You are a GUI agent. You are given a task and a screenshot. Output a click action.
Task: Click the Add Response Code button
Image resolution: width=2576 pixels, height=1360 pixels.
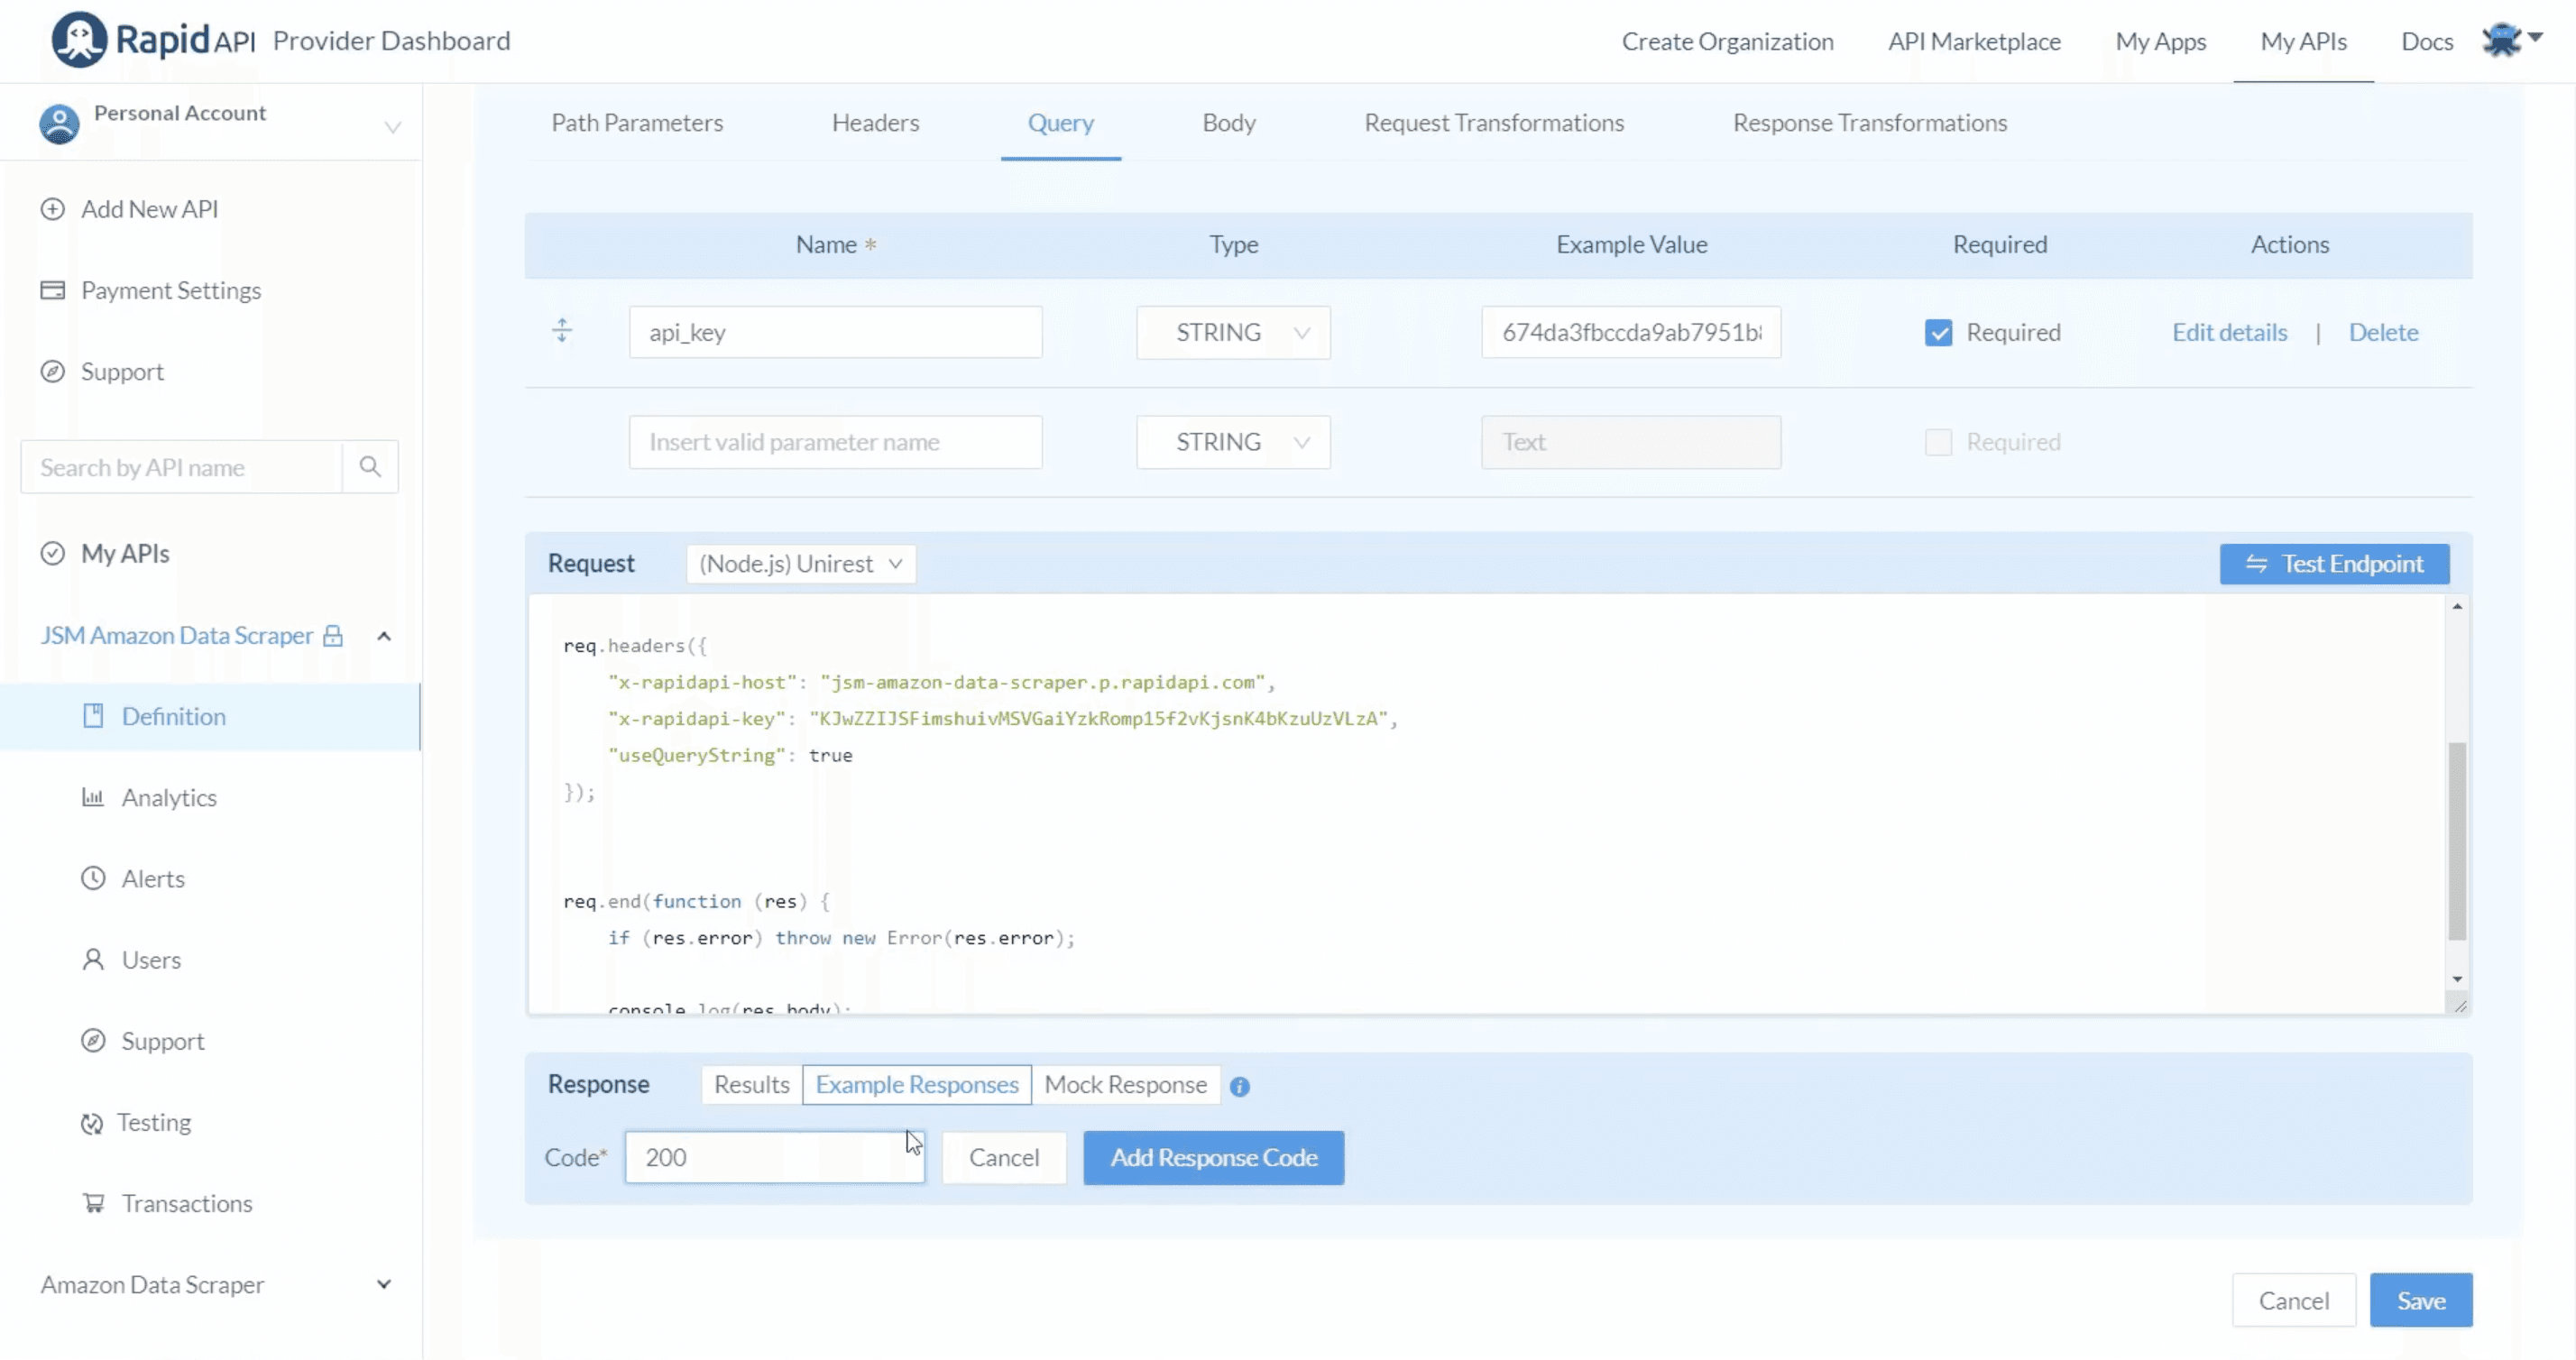pyautogui.click(x=1213, y=1158)
